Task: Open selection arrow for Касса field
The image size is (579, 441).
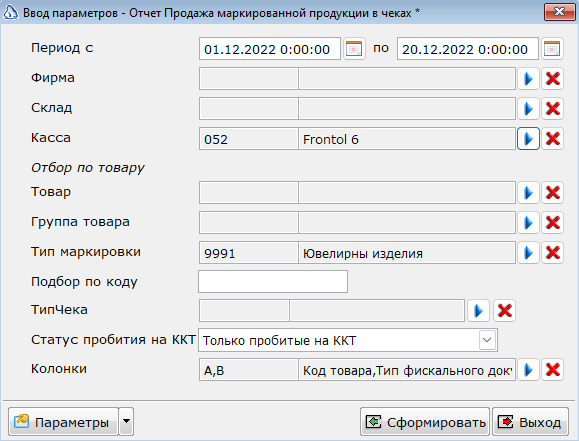Action: [x=528, y=139]
